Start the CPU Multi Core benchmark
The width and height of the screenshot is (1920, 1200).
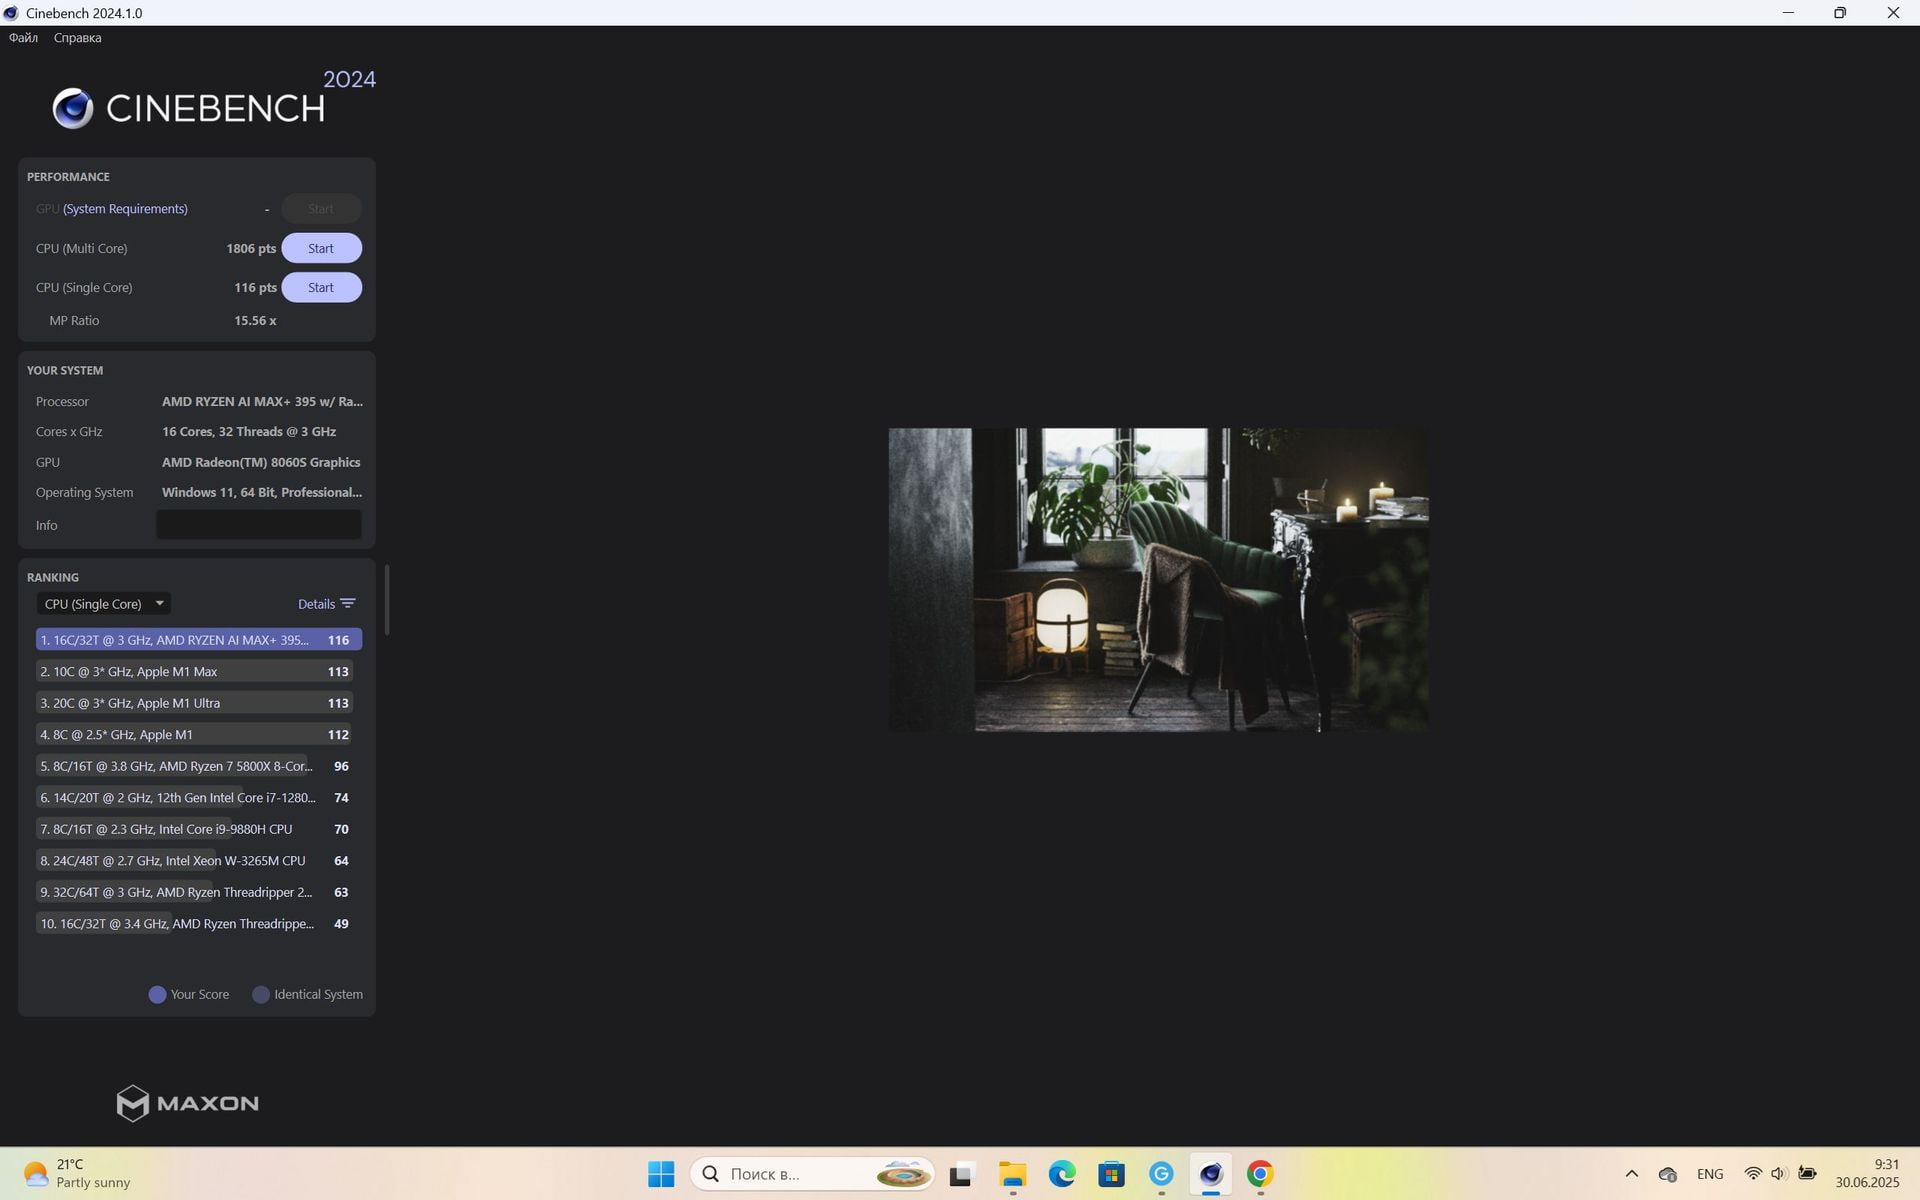[321, 248]
